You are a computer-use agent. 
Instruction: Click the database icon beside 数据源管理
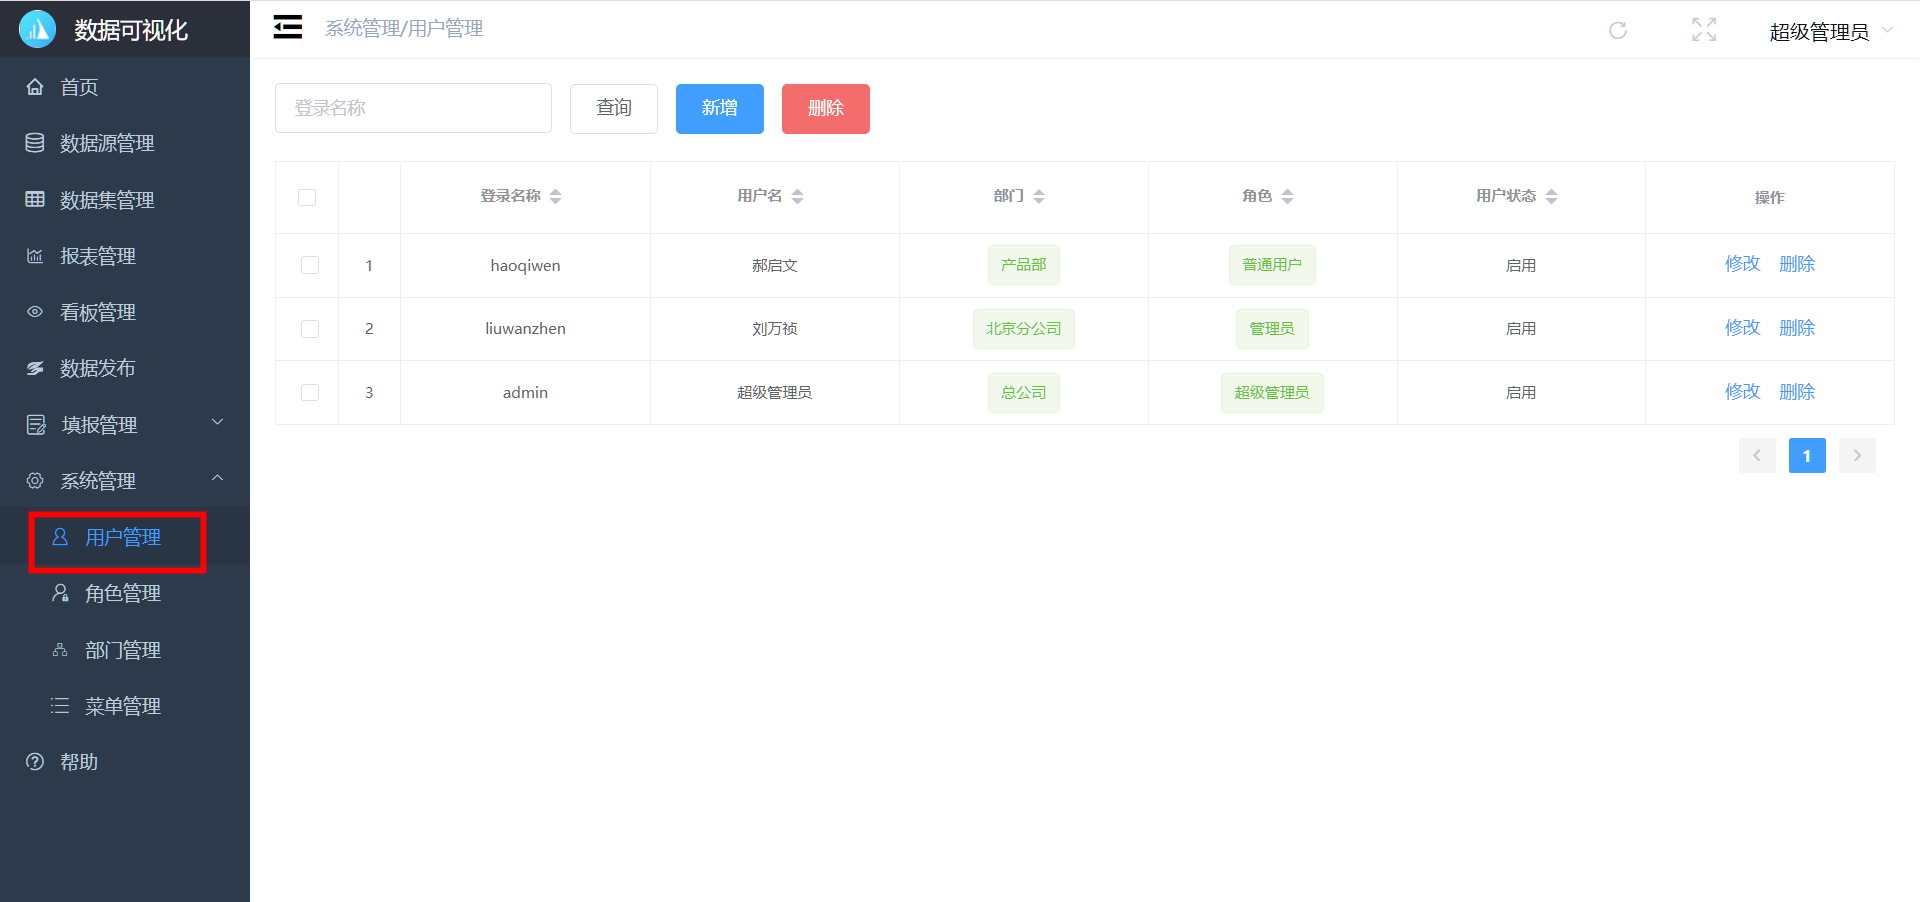pyautogui.click(x=35, y=143)
